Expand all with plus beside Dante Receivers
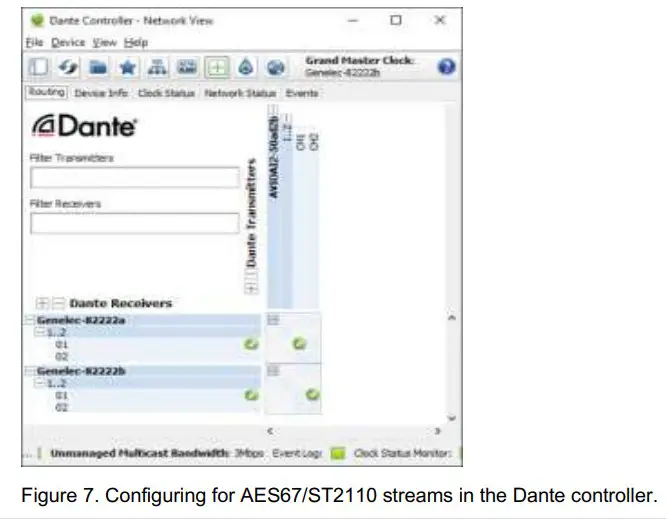The image size is (666, 520). click(x=42, y=303)
